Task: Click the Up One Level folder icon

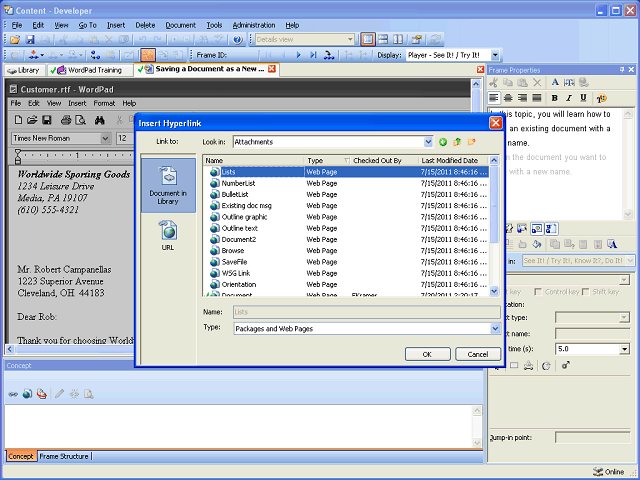Action: (x=457, y=142)
